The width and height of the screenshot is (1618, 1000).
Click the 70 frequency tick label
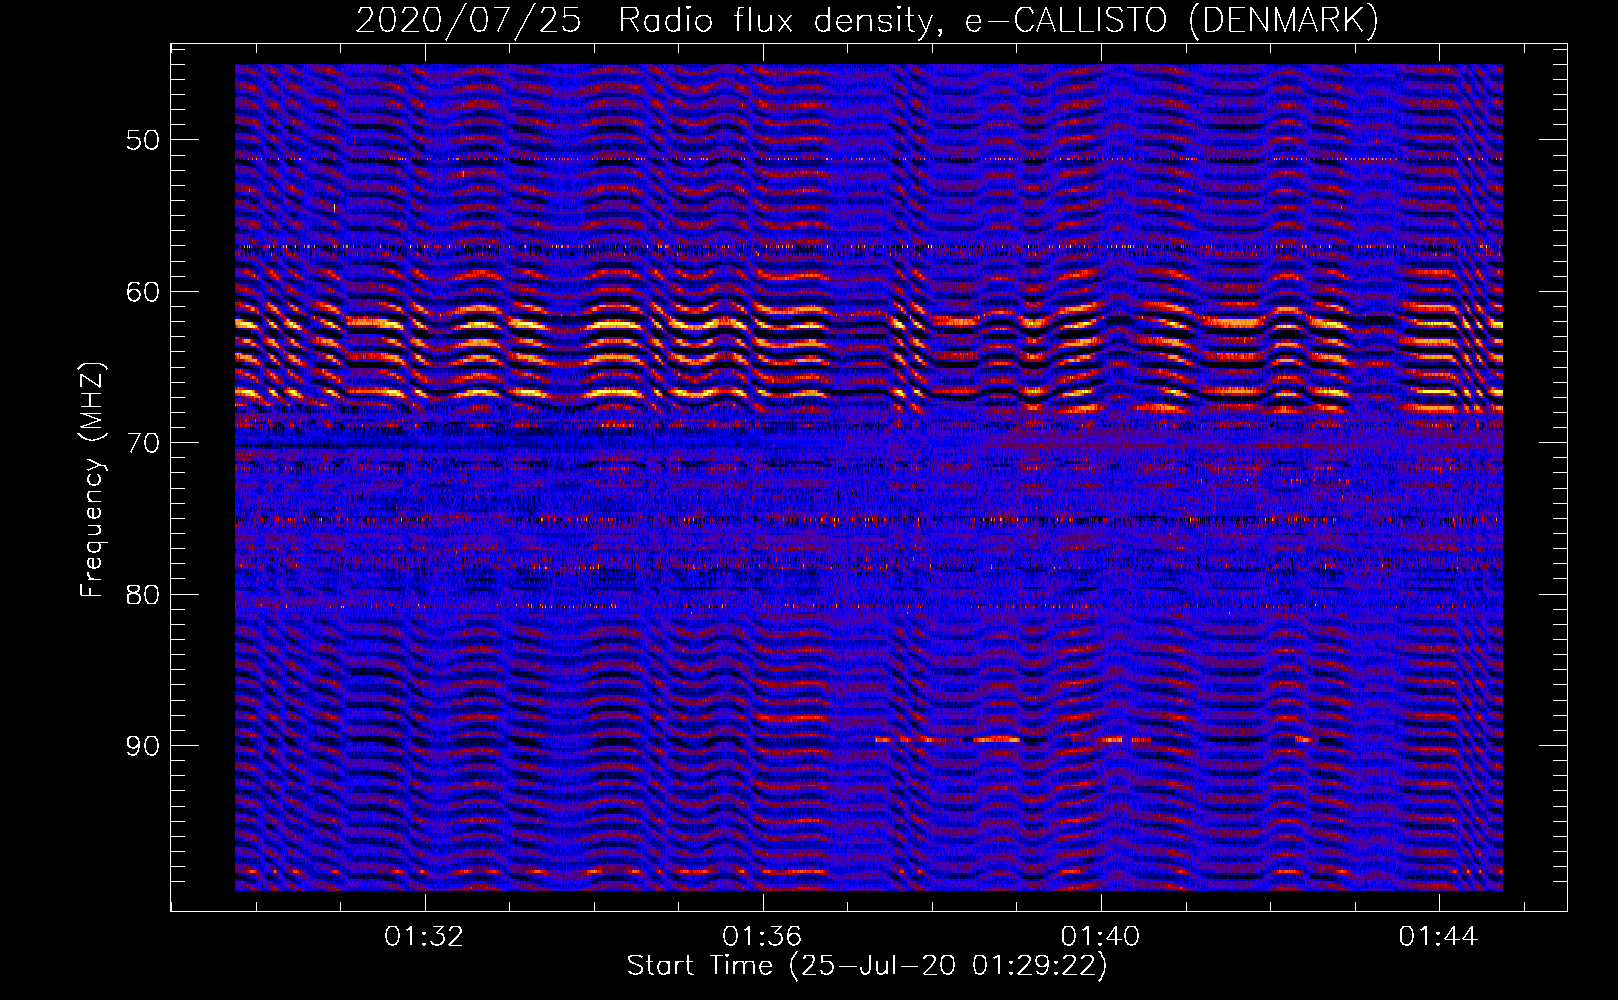coord(142,443)
